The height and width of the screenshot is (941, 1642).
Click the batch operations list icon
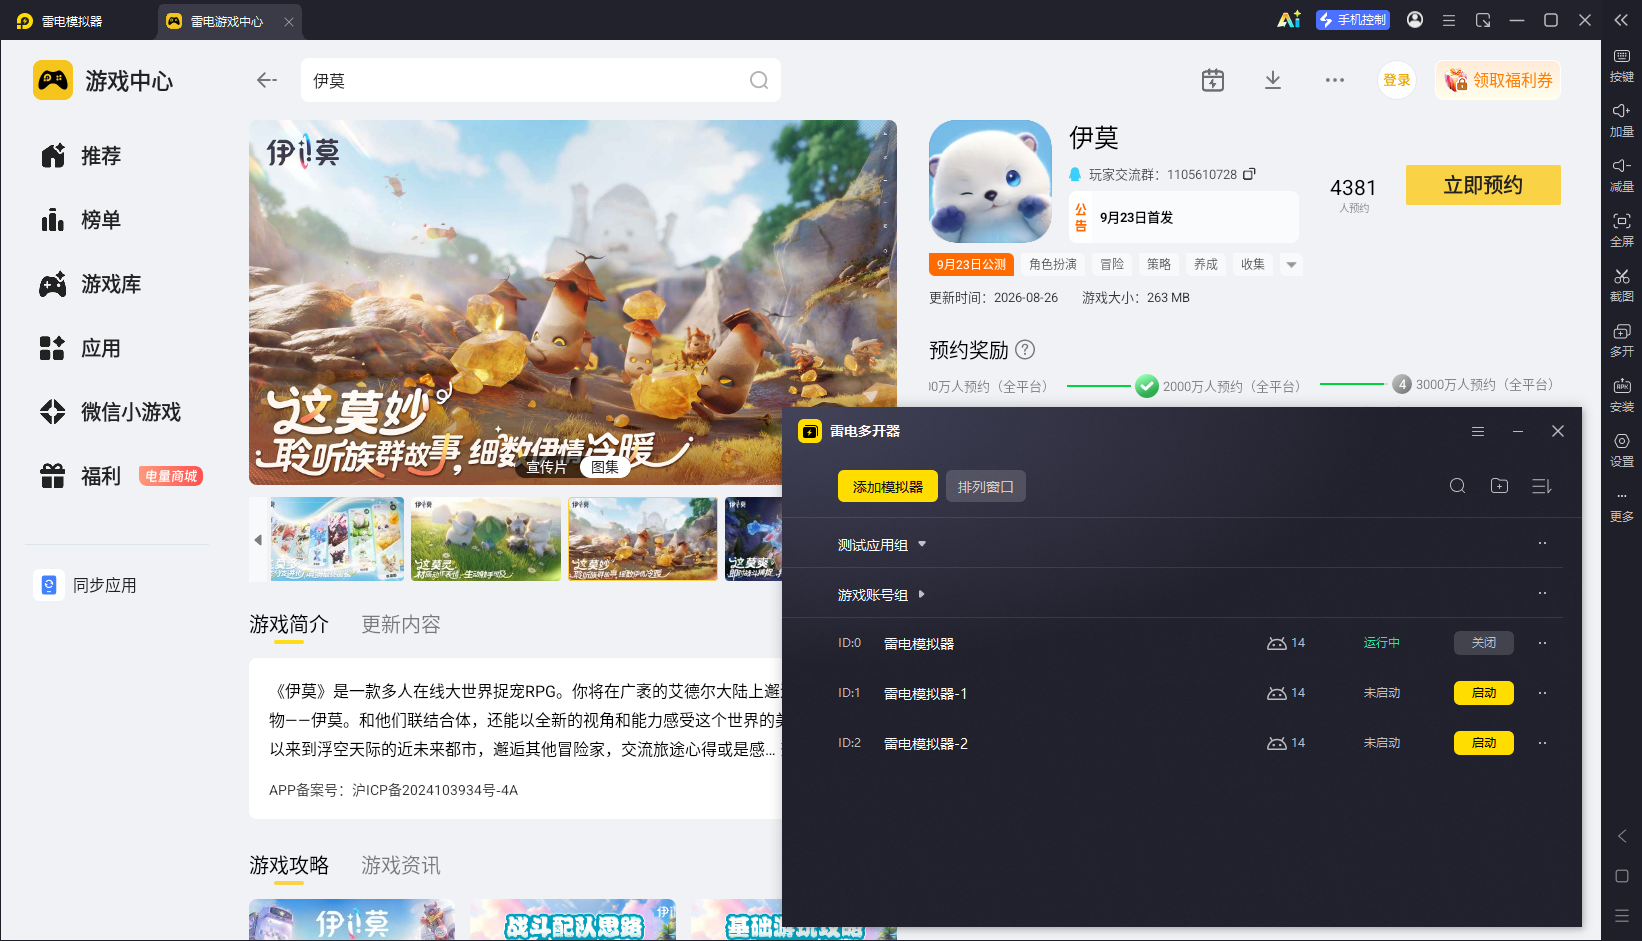[x=1541, y=486]
